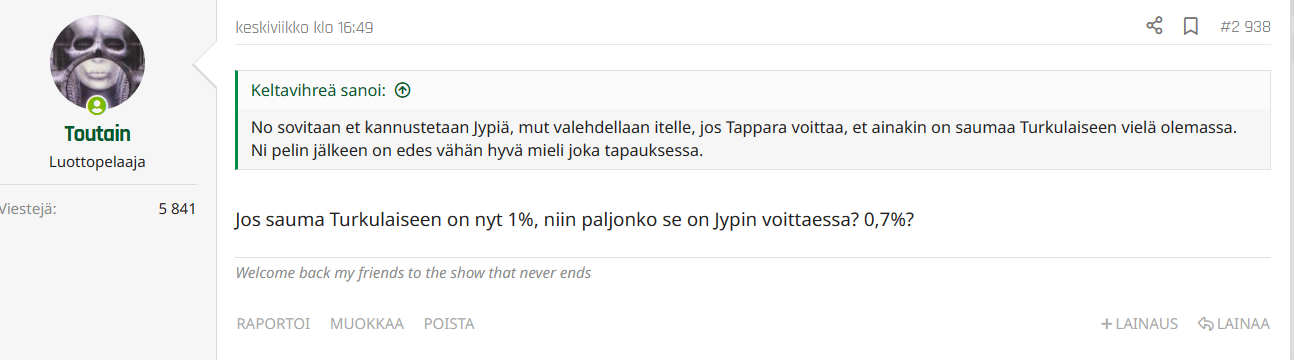Click the timestamp keskiviikko klo 16:49

(304, 28)
